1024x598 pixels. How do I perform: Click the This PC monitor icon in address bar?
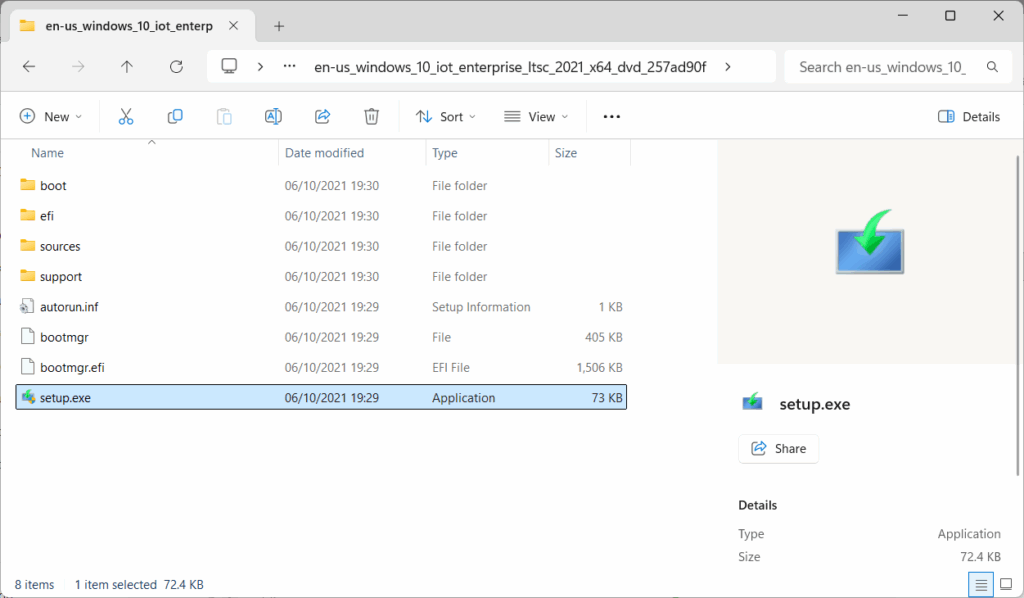coord(229,67)
